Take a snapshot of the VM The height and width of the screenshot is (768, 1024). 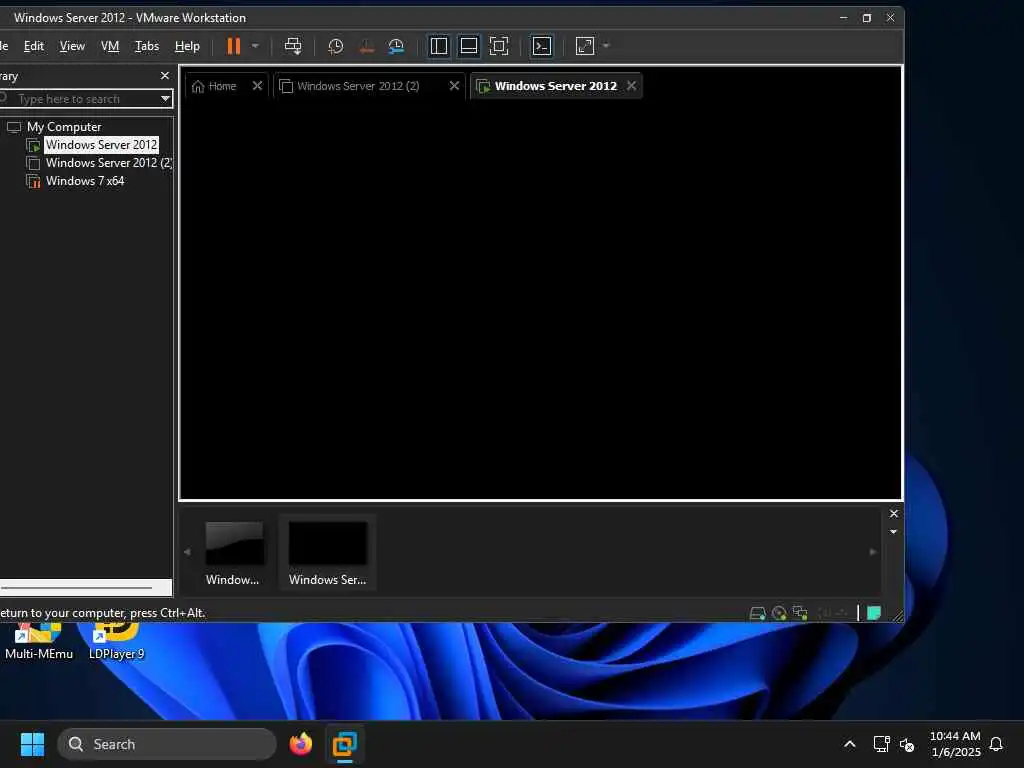click(x=336, y=46)
